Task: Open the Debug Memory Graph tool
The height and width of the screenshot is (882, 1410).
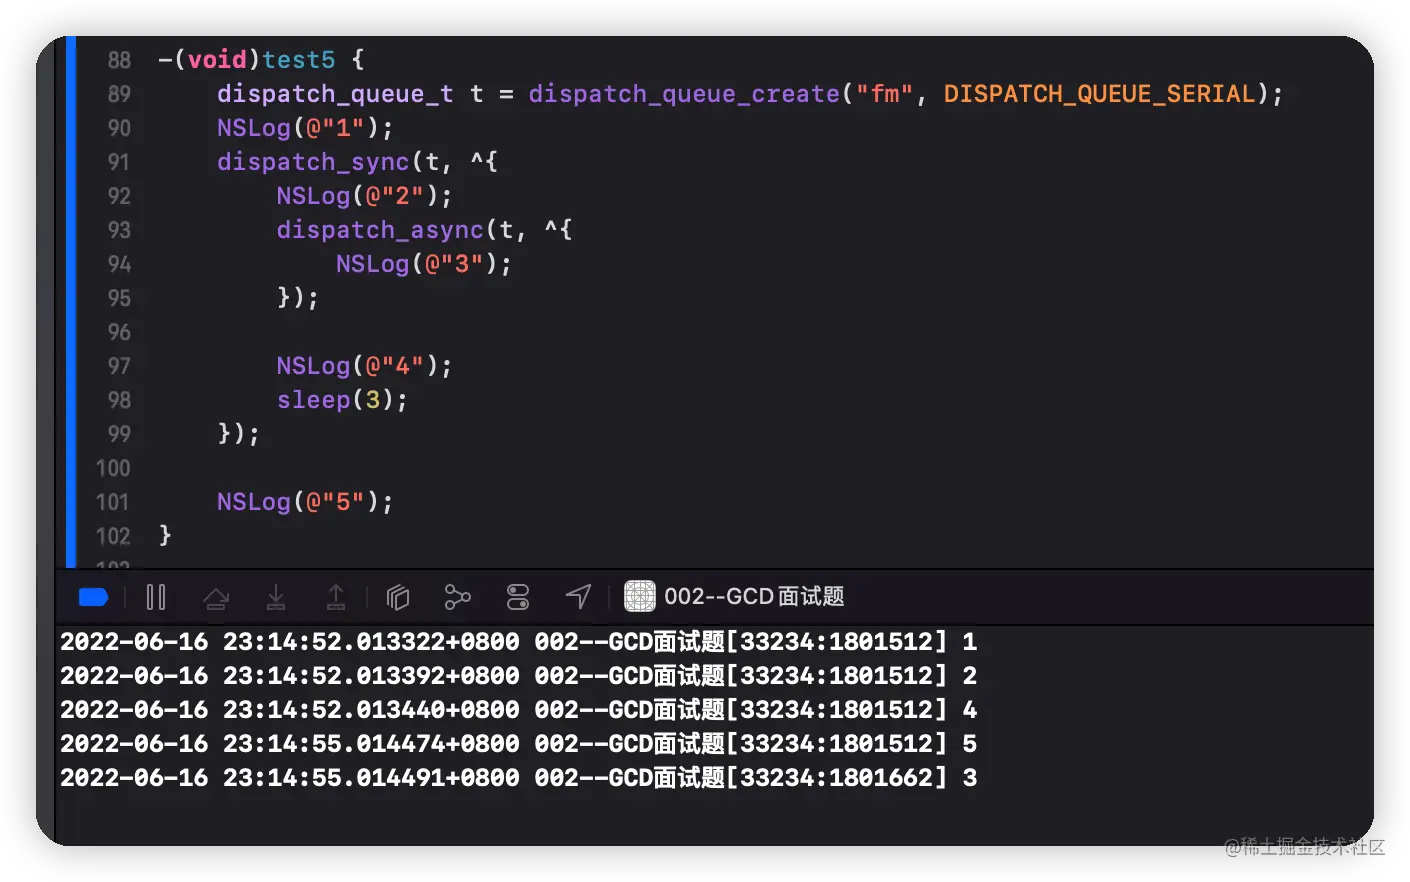Action: pos(457,597)
